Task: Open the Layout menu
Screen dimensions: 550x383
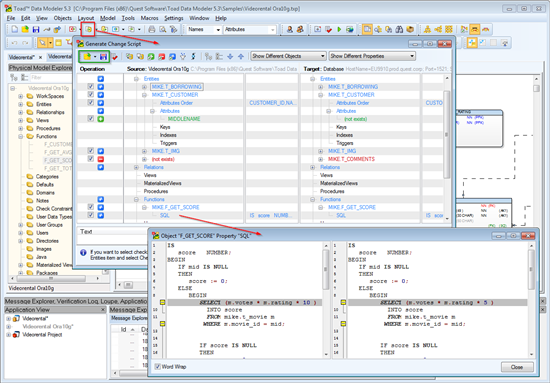Action: click(x=86, y=18)
